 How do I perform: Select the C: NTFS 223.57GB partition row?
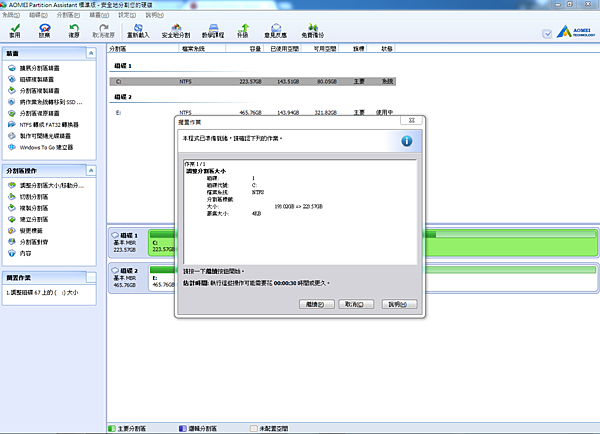click(253, 81)
